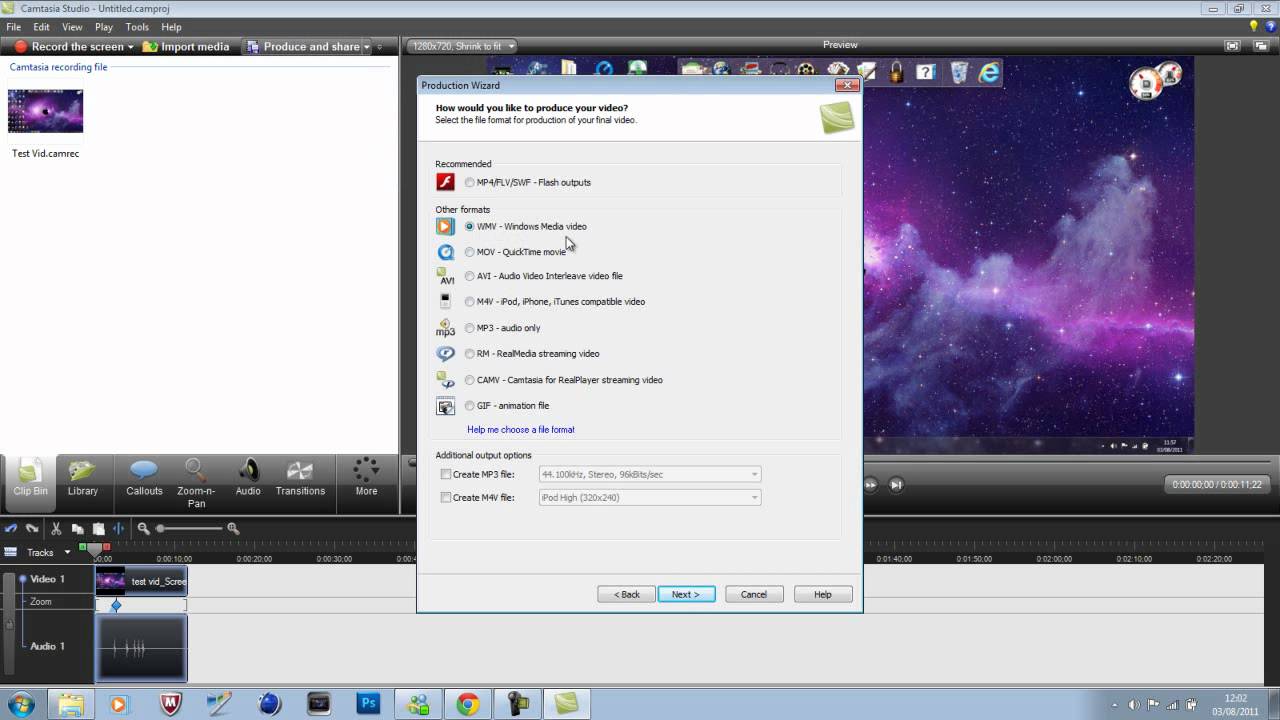Click the lock icon on the tracks
The height and width of the screenshot is (720, 1280).
click(10, 625)
